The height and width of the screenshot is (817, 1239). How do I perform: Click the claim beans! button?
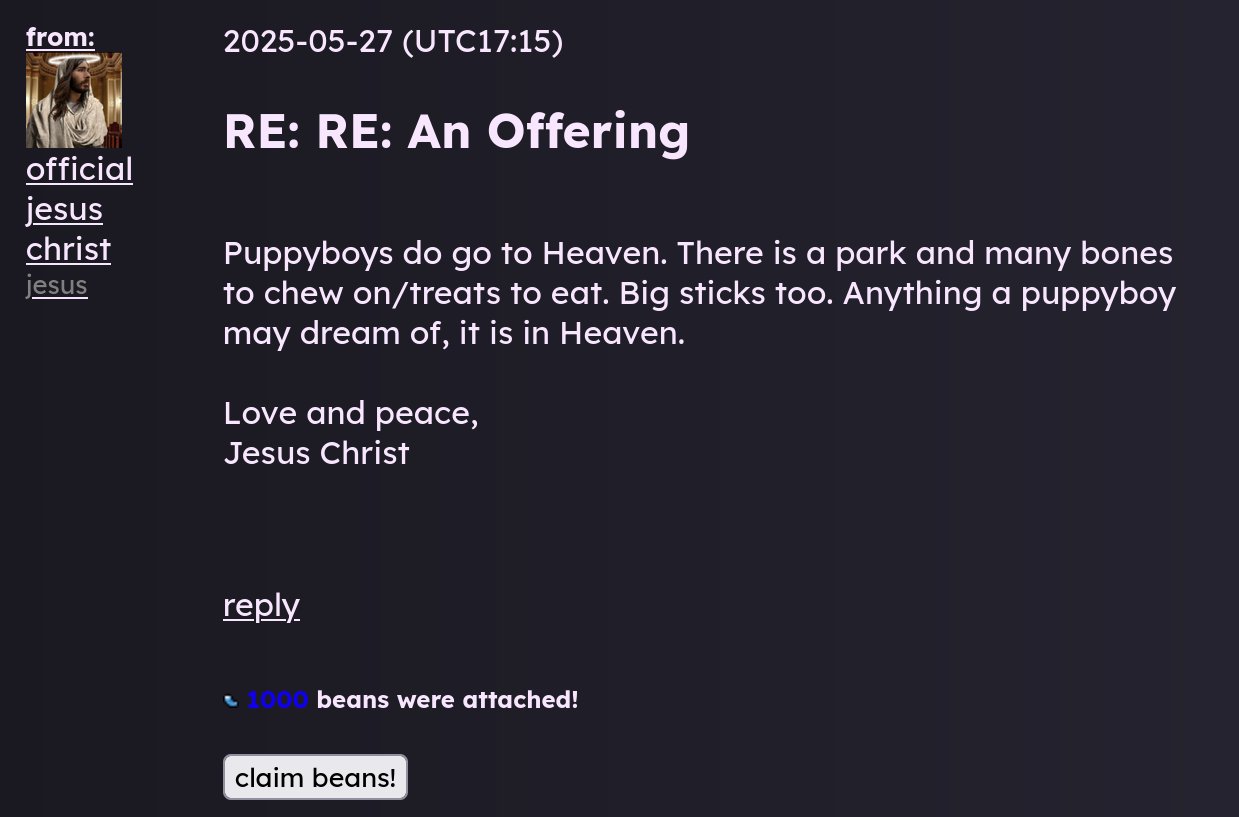(315, 777)
